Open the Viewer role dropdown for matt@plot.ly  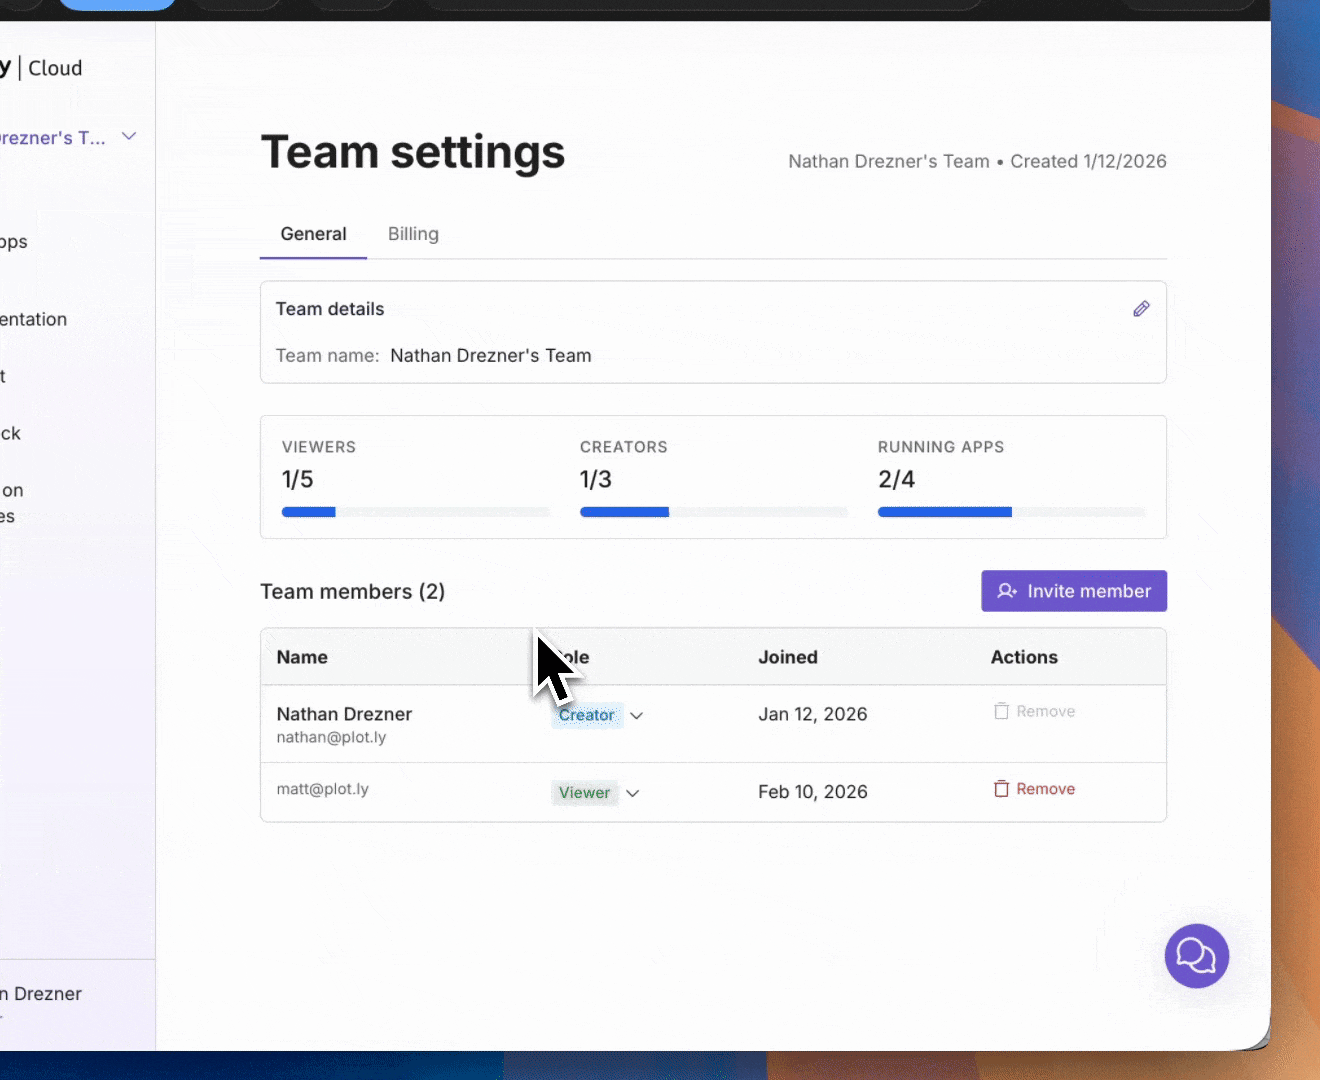[632, 793]
